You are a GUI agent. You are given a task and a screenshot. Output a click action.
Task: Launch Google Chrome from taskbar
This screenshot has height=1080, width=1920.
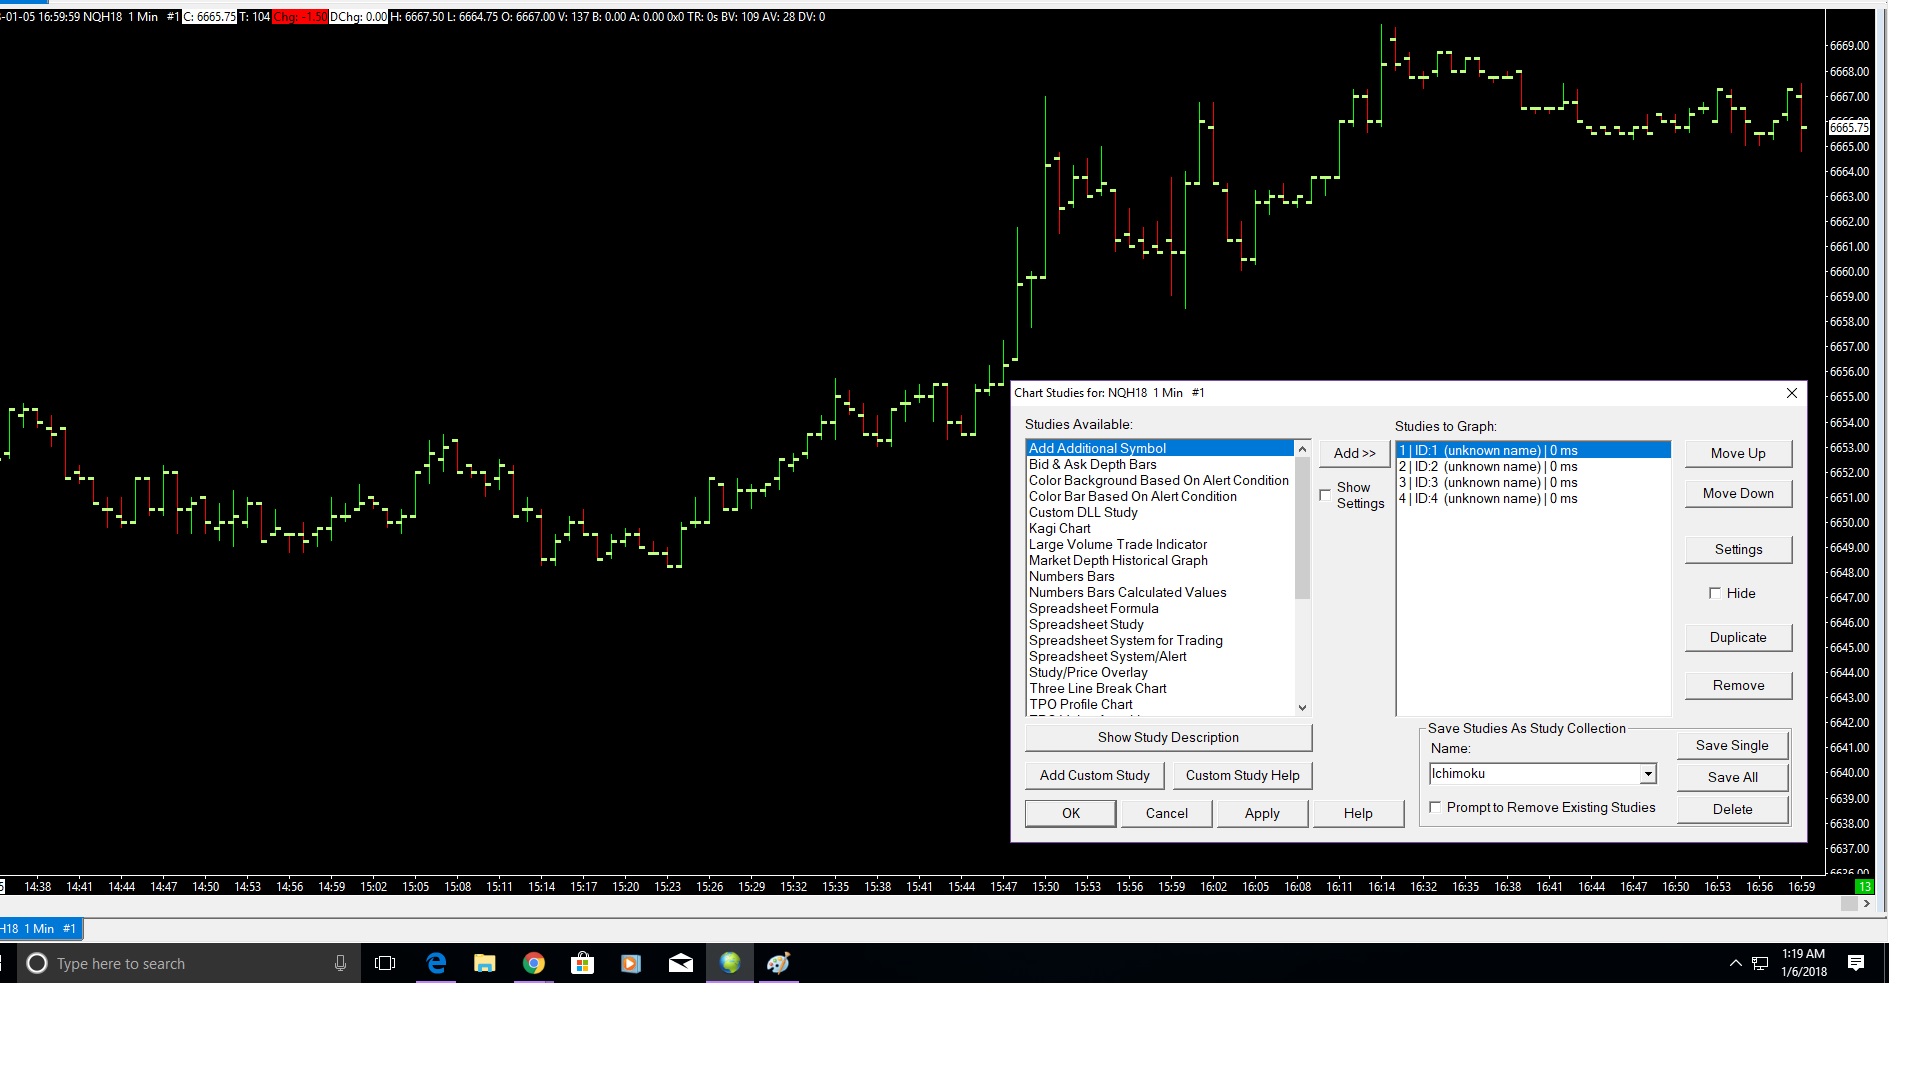pos(534,963)
